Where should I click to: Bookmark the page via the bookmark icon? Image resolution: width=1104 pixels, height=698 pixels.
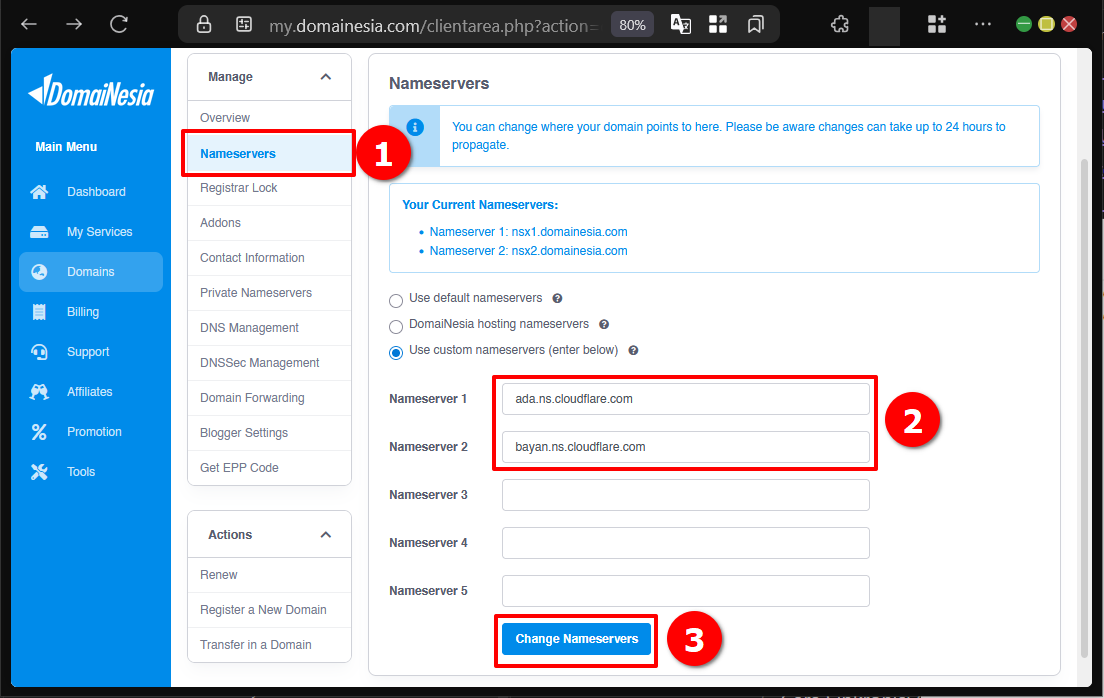pos(755,25)
